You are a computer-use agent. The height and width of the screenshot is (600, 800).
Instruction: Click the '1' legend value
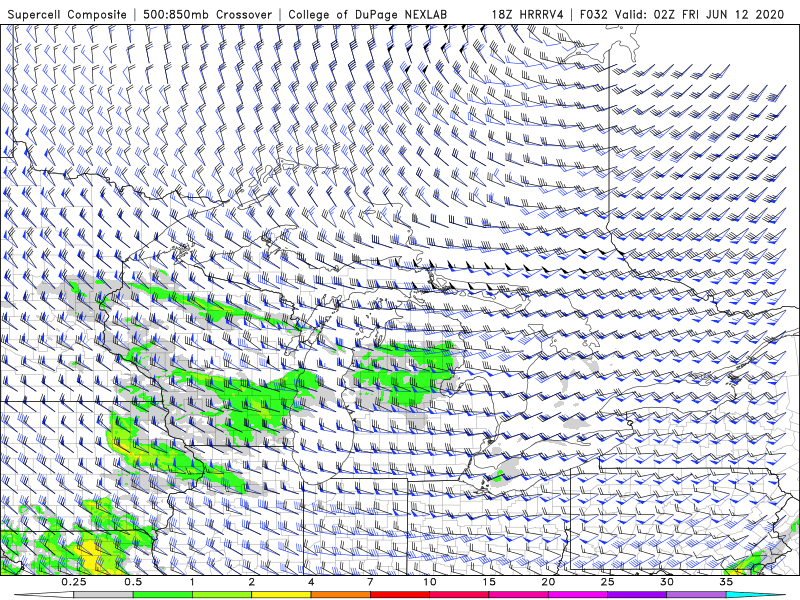point(192,582)
